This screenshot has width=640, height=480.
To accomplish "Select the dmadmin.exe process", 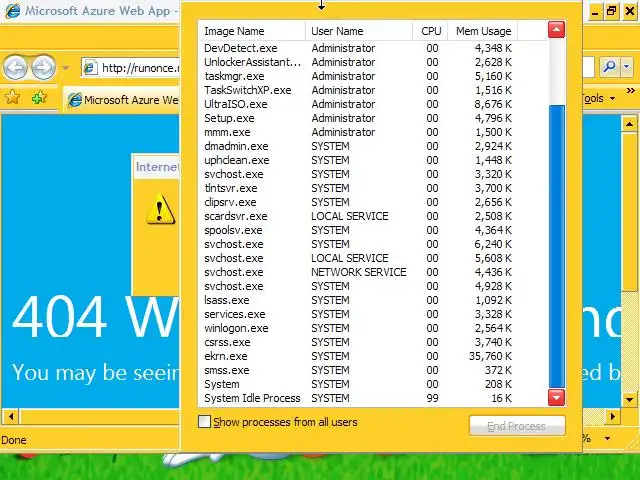I will pyautogui.click(x=358, y=146).
